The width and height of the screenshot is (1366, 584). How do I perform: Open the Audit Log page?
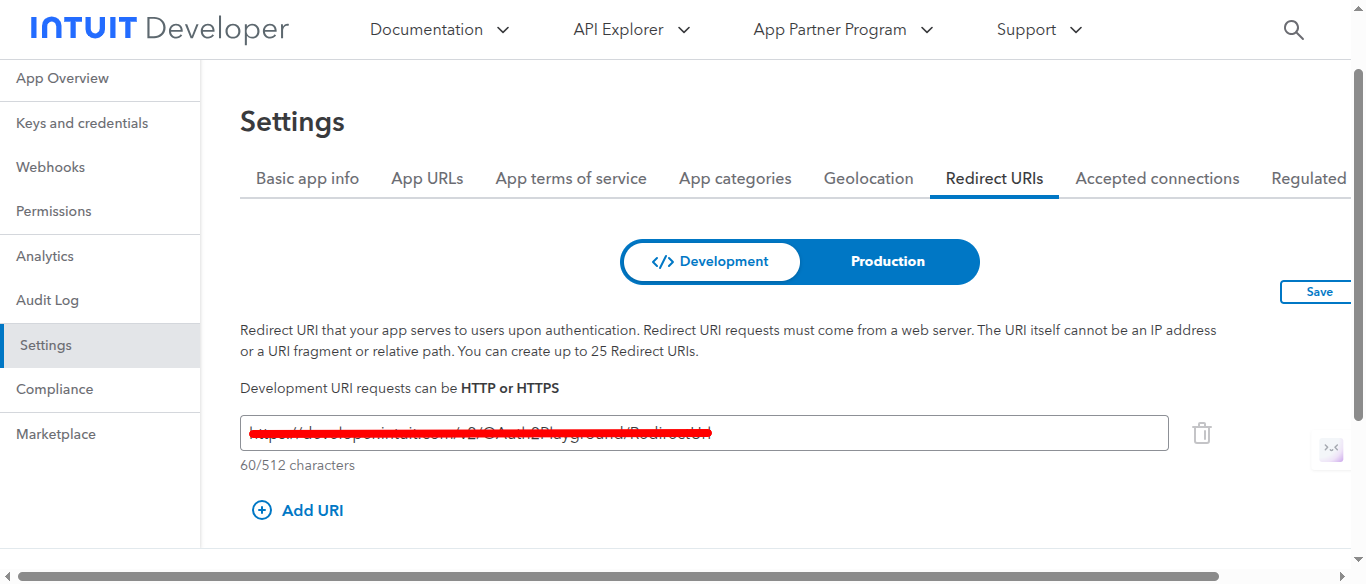pos(47,300)
